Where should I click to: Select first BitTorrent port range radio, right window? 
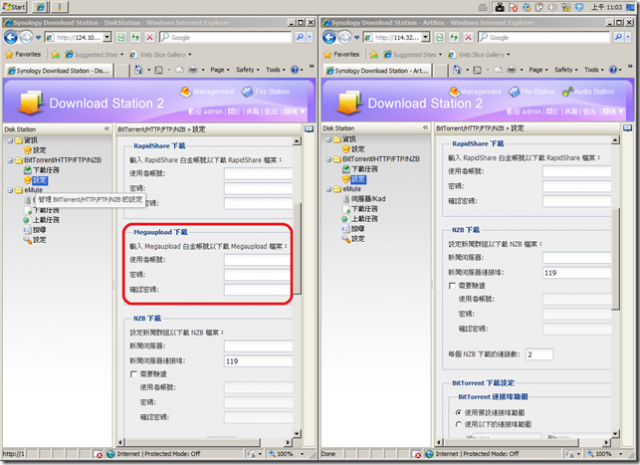[458, 412]
